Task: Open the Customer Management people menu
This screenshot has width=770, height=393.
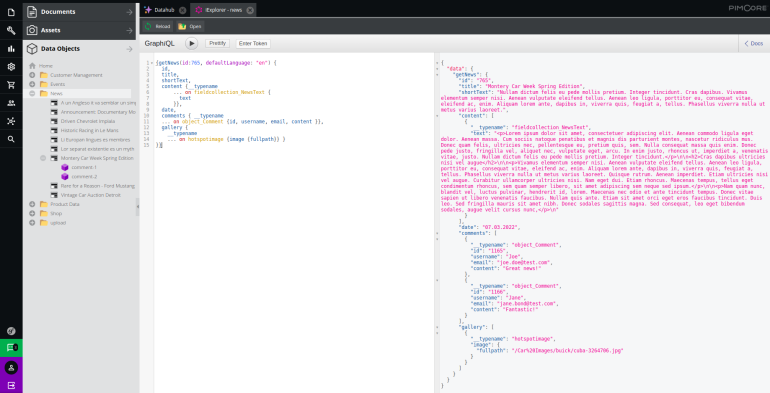Action: [11, 103]
